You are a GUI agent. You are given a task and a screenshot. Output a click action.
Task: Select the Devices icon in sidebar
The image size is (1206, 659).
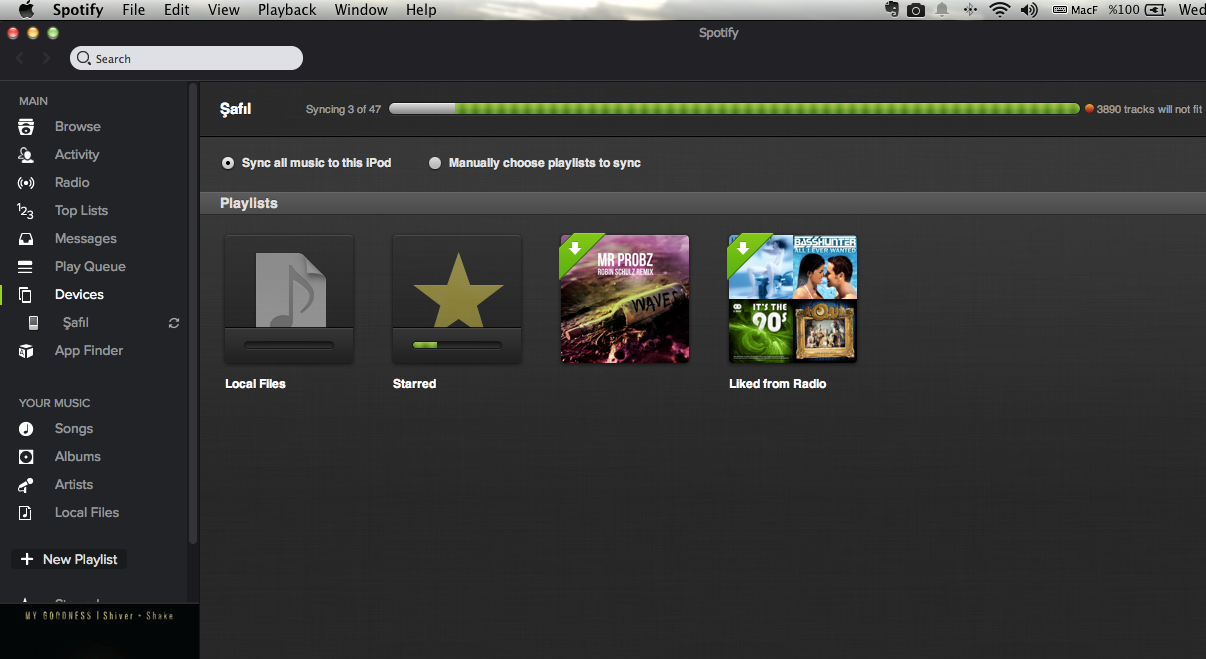(x=26, y=295)
